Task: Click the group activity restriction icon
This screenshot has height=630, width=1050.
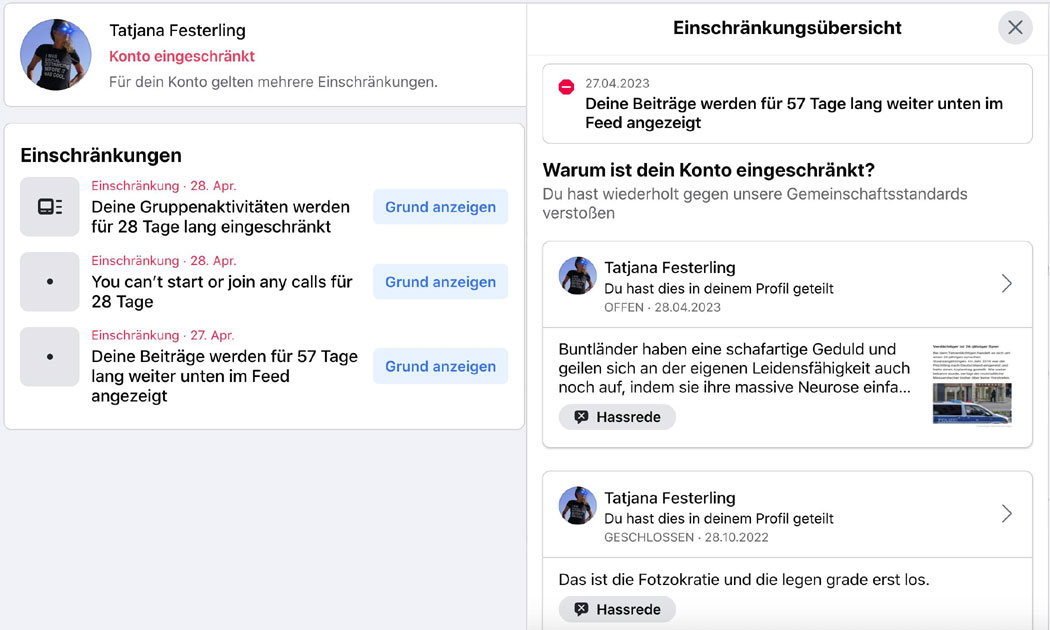Action: [50, 207]
